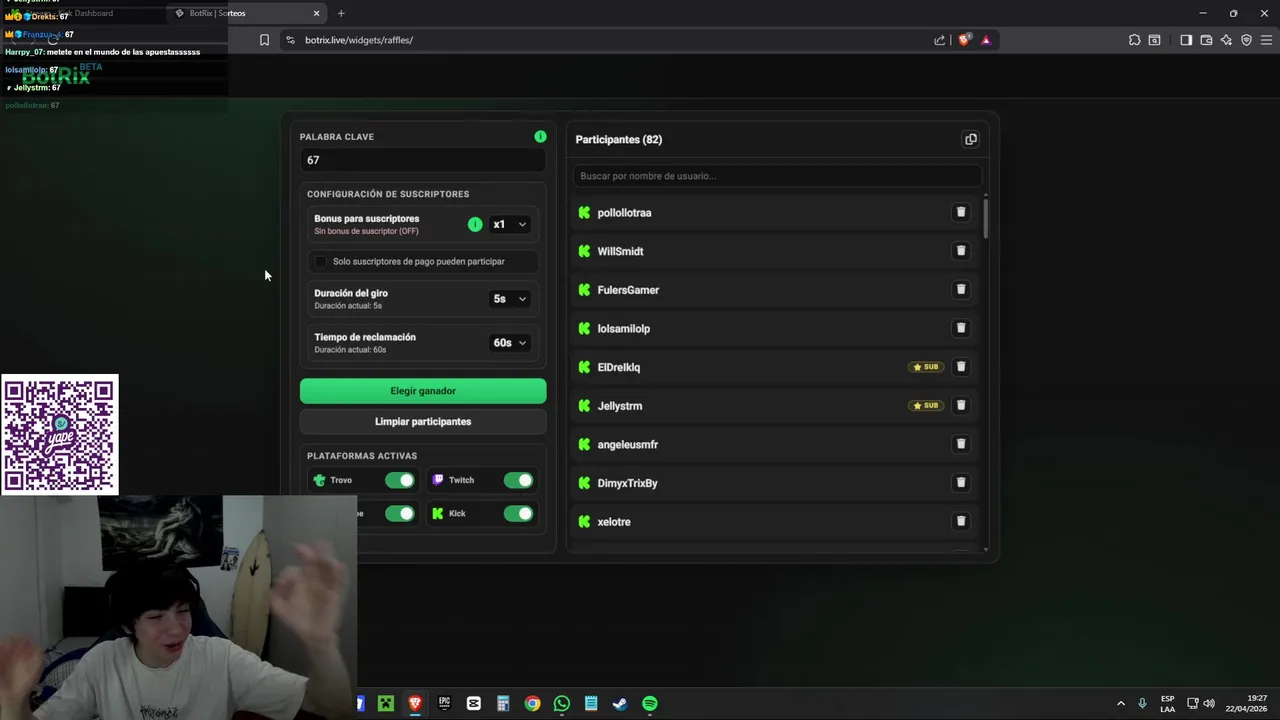Open the ESP LAA language indicator
Viewport: 1280px width, 720px height.
click(1167, 704)
